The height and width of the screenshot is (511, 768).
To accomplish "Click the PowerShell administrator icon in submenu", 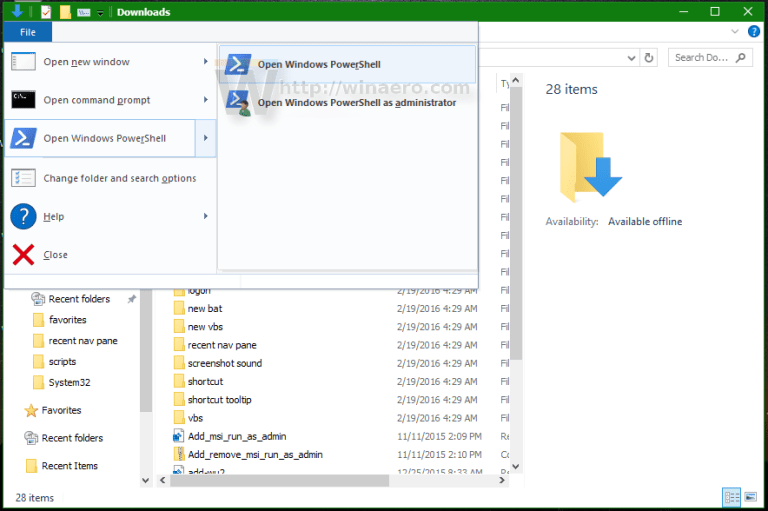I will pyautogui.click(x=239, y=103).
